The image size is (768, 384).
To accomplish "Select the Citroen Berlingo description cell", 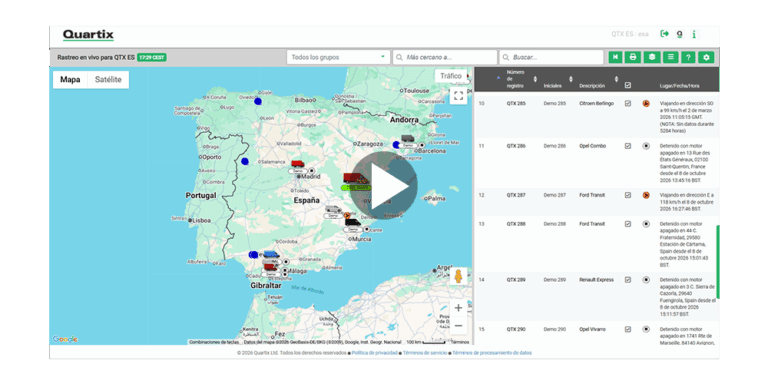I will coord(597,103).
